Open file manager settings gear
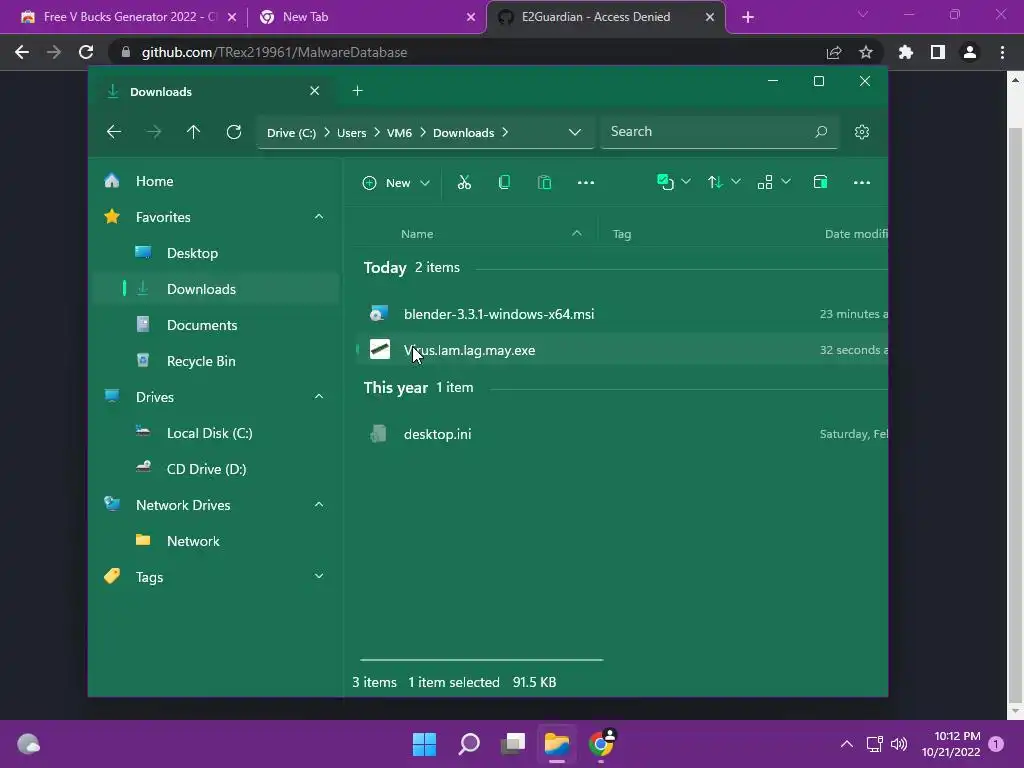Screen dimensions: 1024x768 coord(861,132)
